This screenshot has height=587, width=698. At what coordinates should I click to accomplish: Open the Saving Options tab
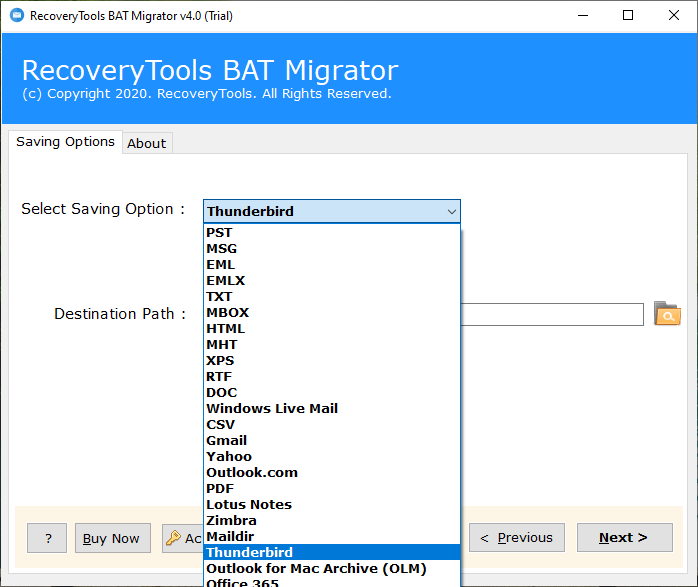coord(65,142)
